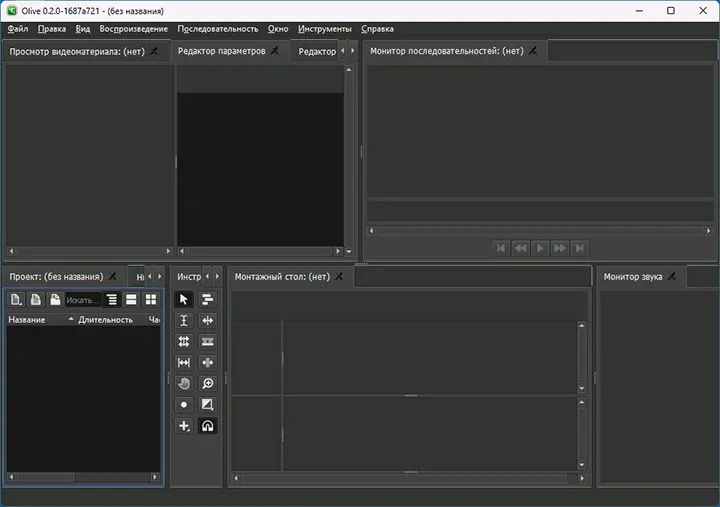Close the Монитор последовательностей tab

coord(533,51)
